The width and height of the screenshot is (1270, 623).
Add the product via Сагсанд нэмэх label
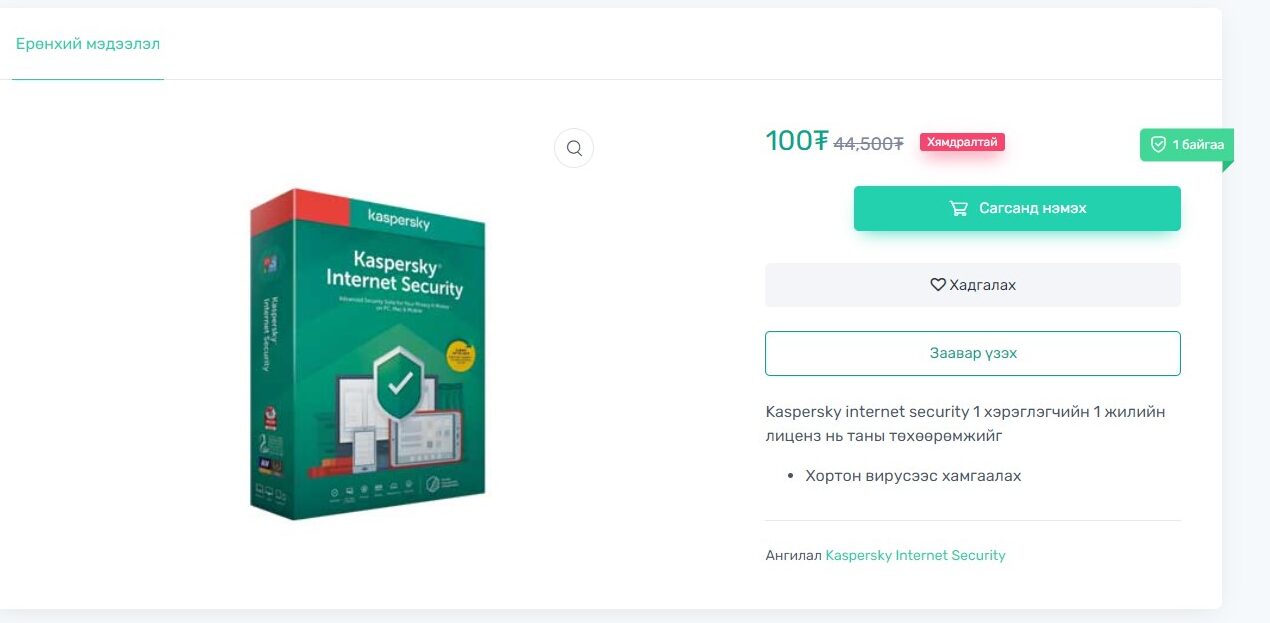pyautogui.click(x=1033, y=208)
